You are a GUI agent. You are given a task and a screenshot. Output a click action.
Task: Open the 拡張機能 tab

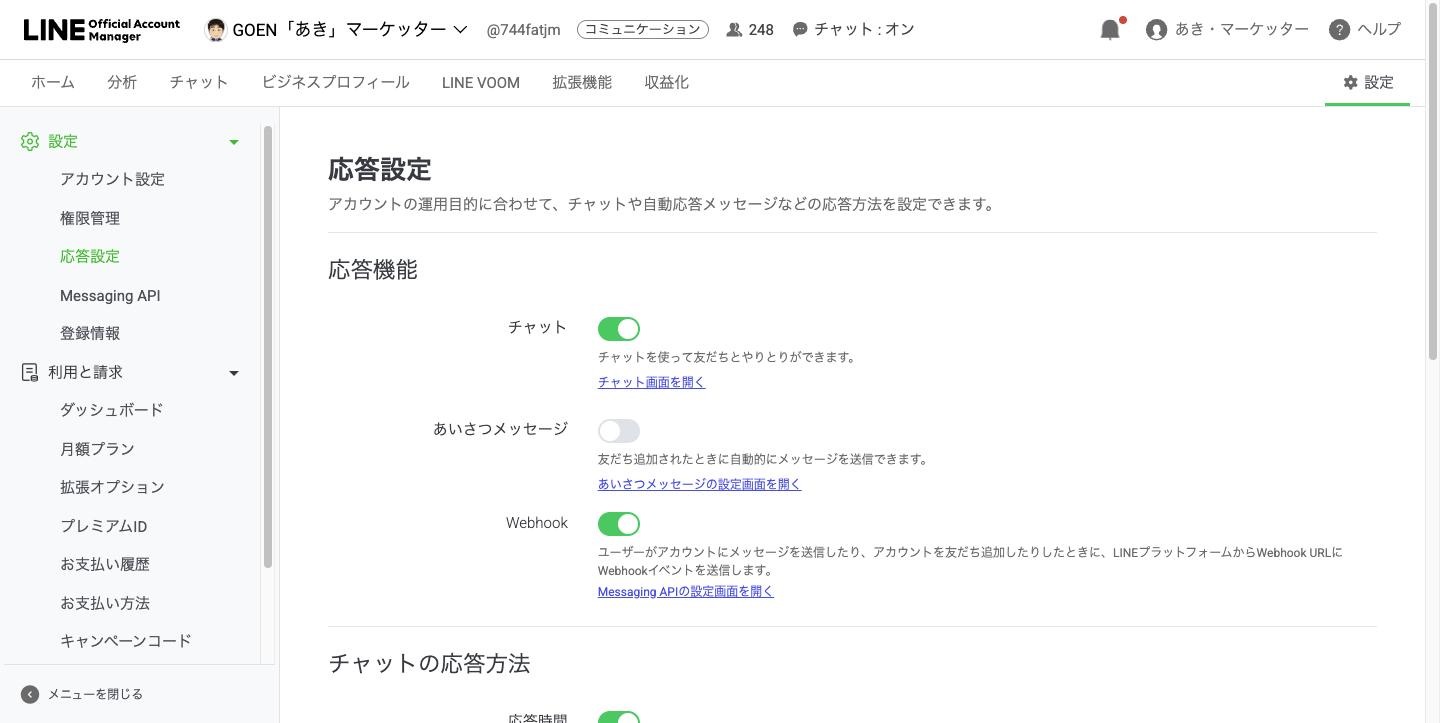click(x=582, y=82)
